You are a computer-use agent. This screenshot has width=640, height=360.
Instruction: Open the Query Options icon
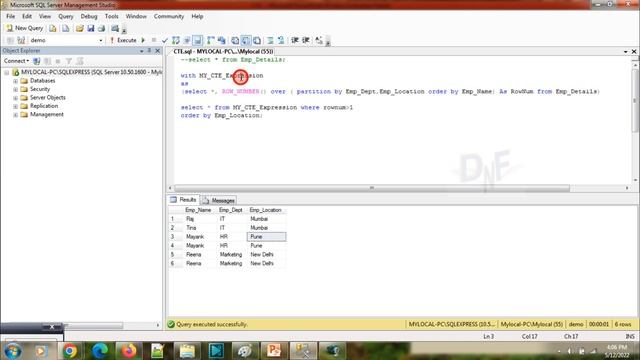tap(187, 40)
